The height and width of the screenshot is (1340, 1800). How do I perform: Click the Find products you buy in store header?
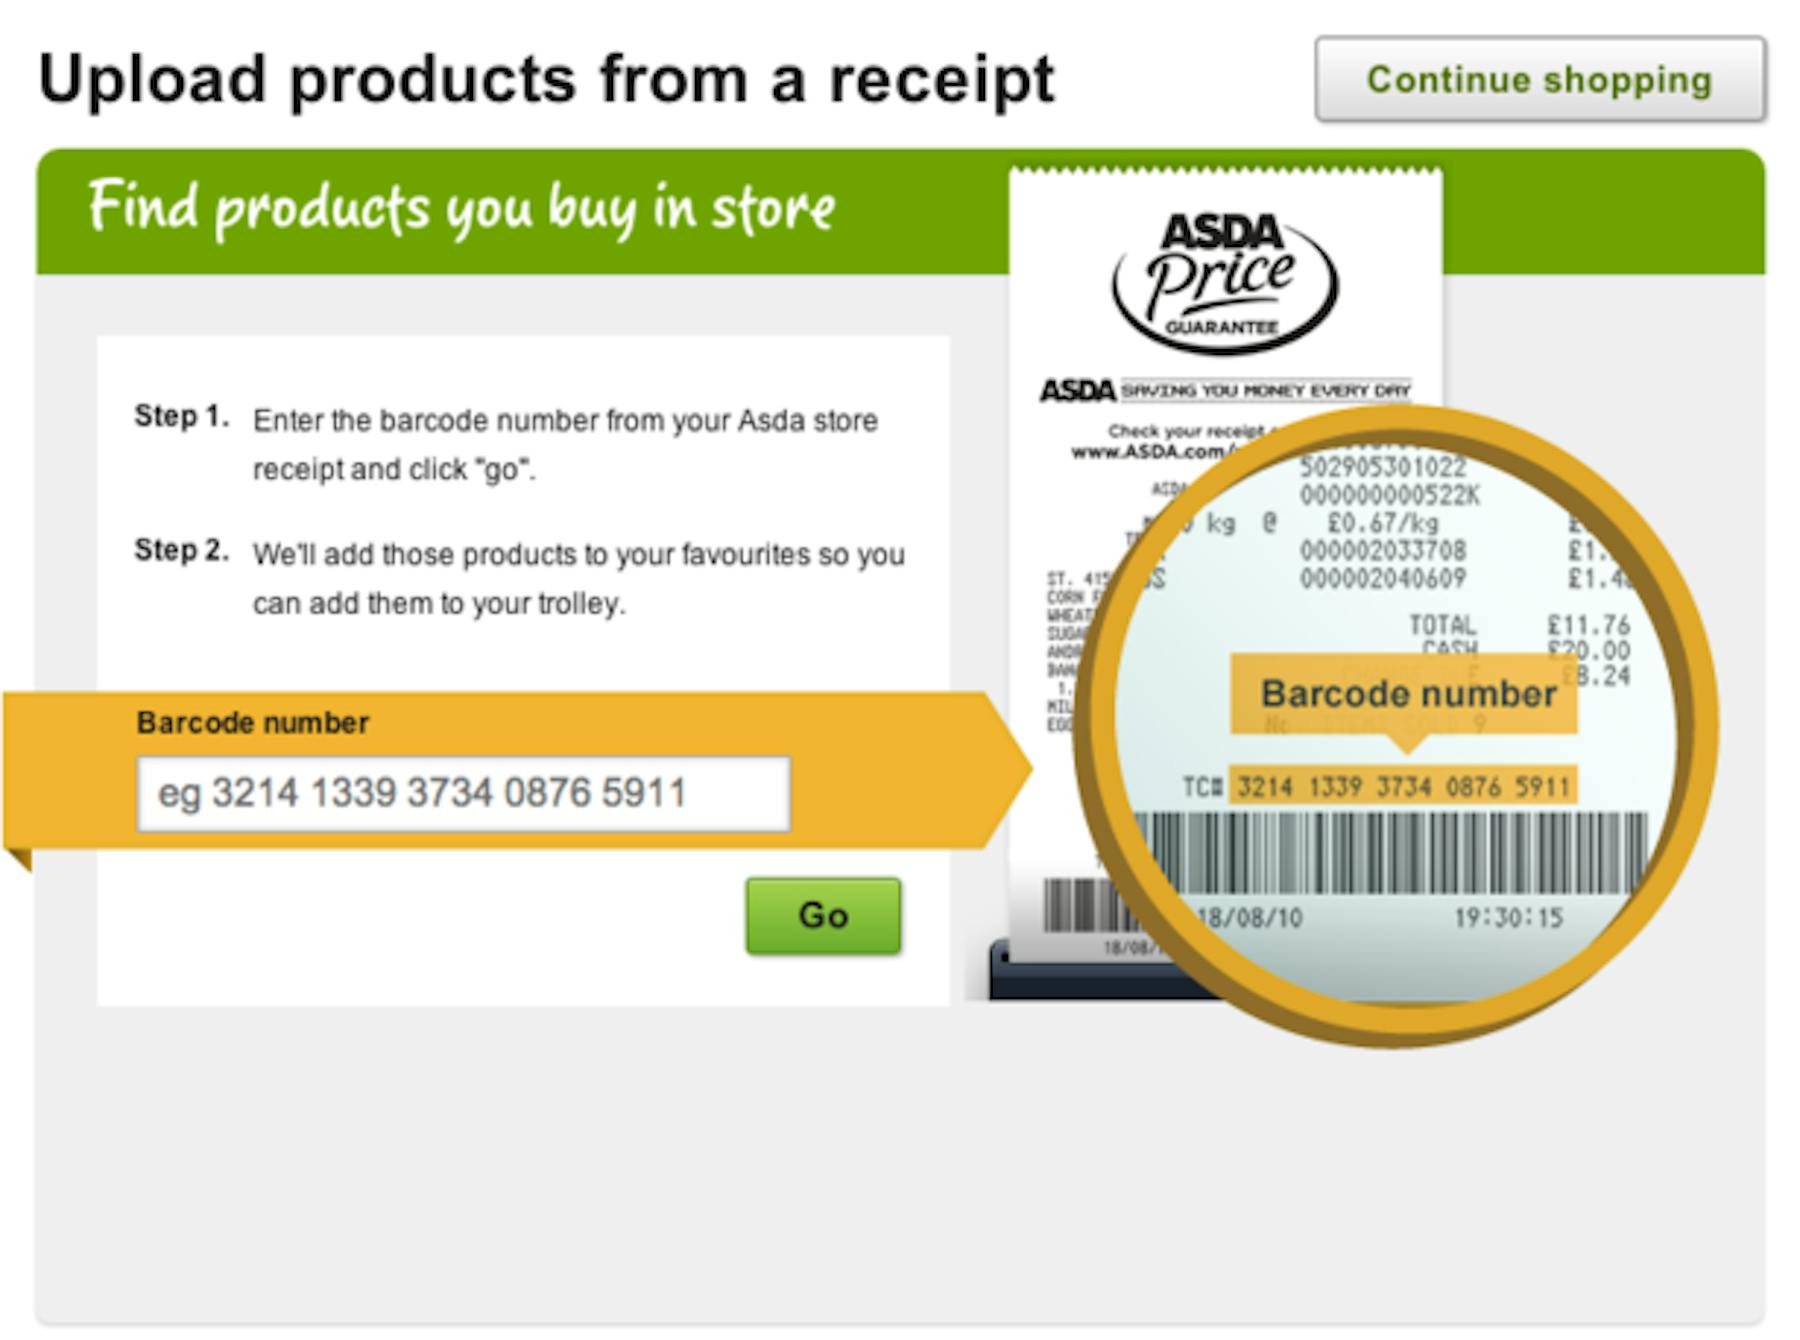point(462,207)
